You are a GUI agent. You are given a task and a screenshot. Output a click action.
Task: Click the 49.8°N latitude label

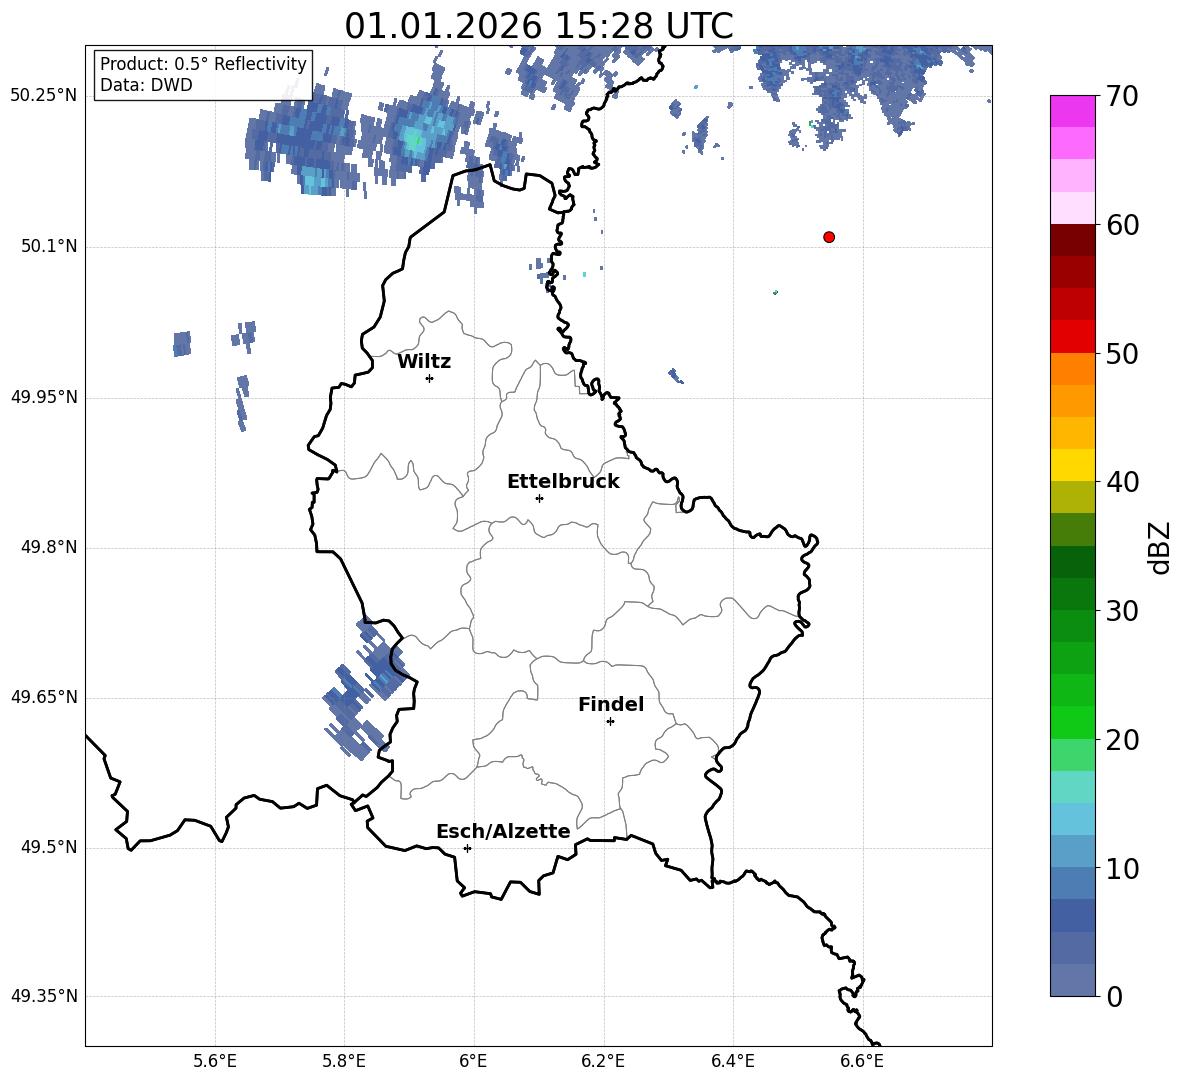coord(50,547)
